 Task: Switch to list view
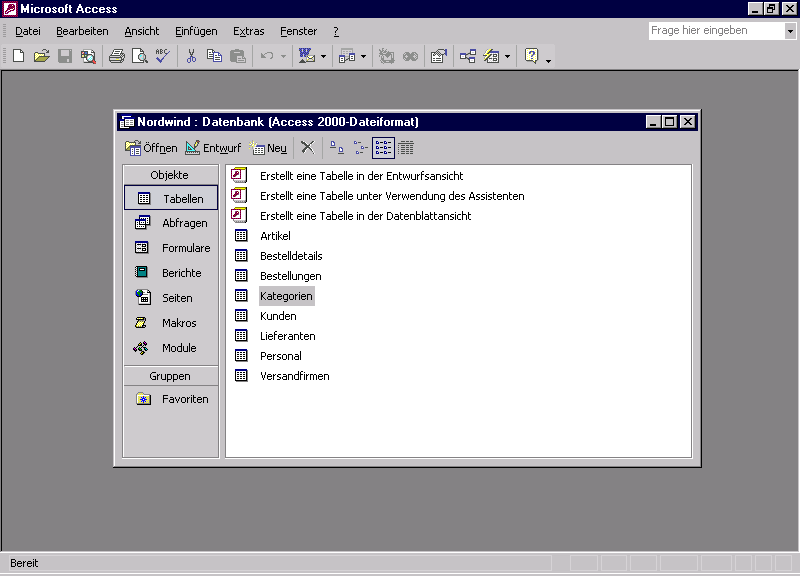(x=383, y=148)
